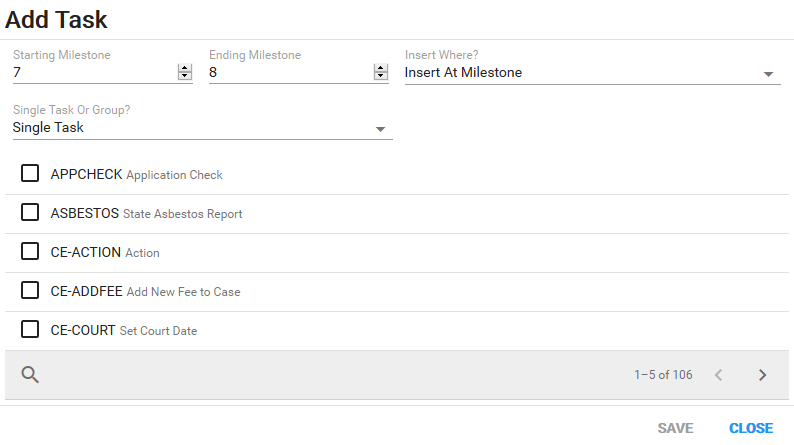Expand the Single Task Or Group dropdown arrow
Viewport: 794px width, 445px height.
click(380, 130)
